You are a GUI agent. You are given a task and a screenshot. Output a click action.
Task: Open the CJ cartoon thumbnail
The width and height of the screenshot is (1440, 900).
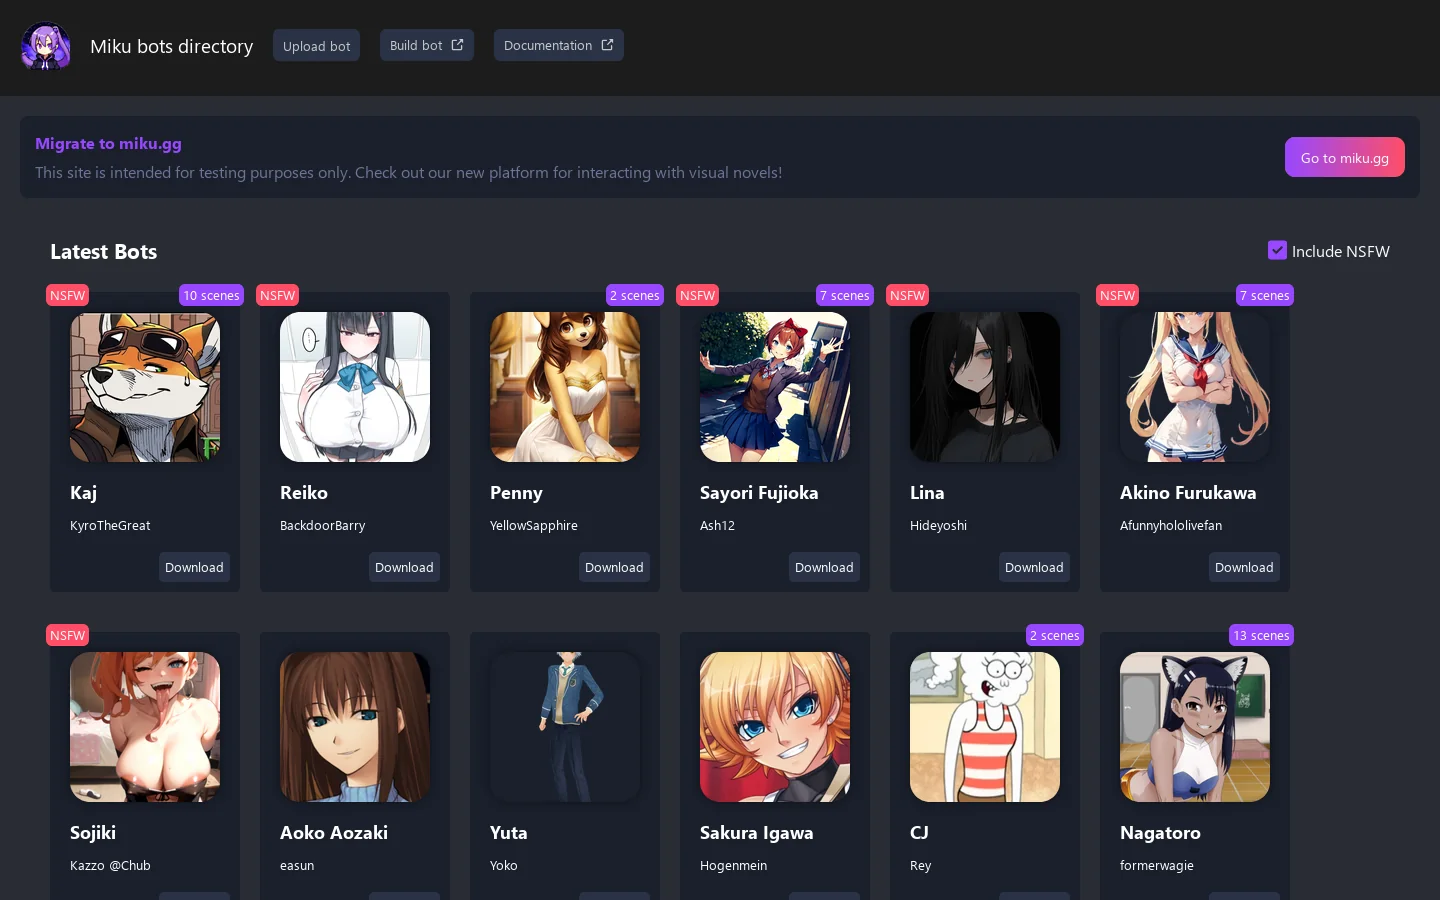tap(985, 727)
